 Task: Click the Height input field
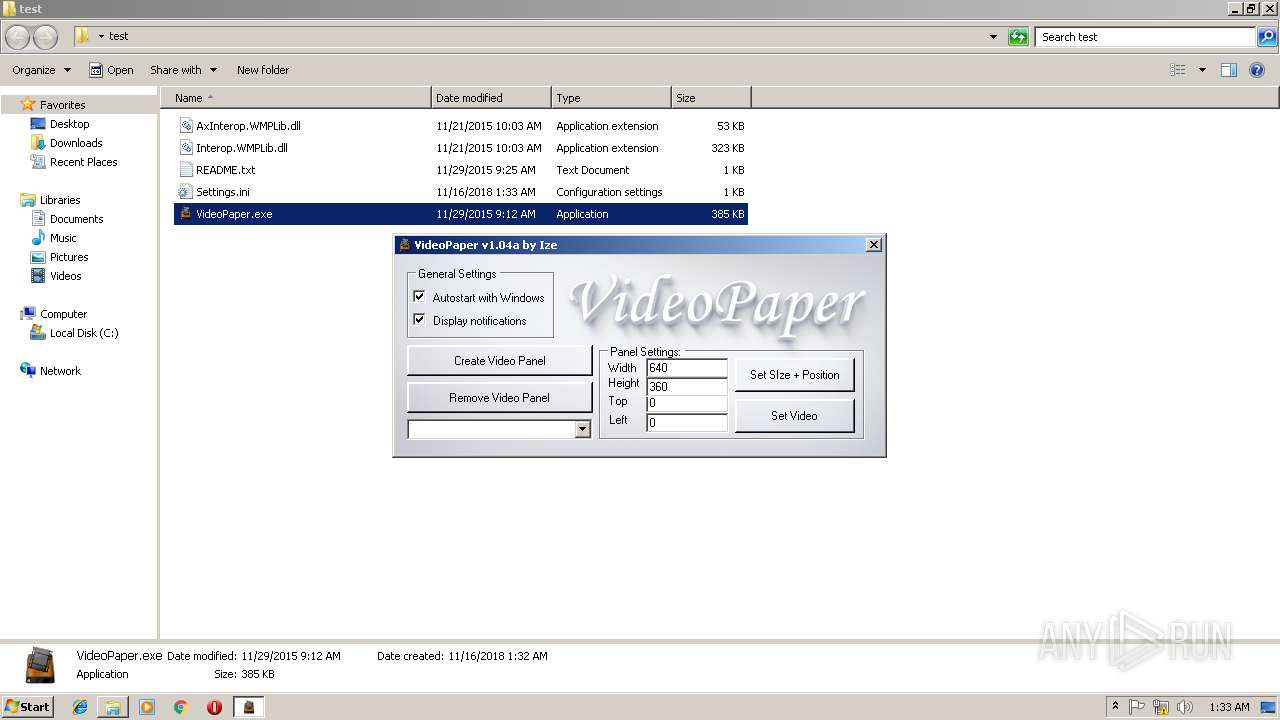687,386
